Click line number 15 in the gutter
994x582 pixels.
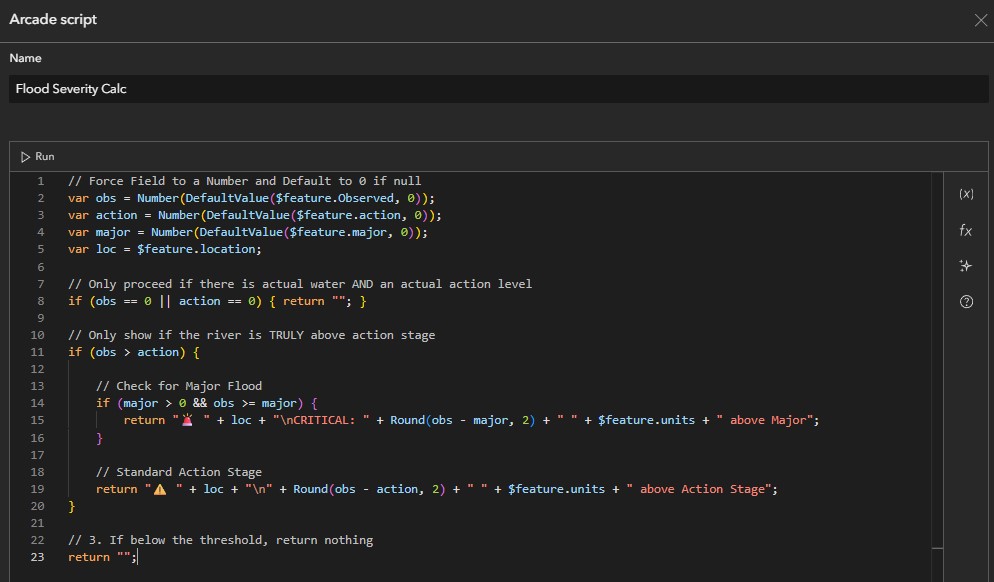pyautogui.click(x=37, y=420)
